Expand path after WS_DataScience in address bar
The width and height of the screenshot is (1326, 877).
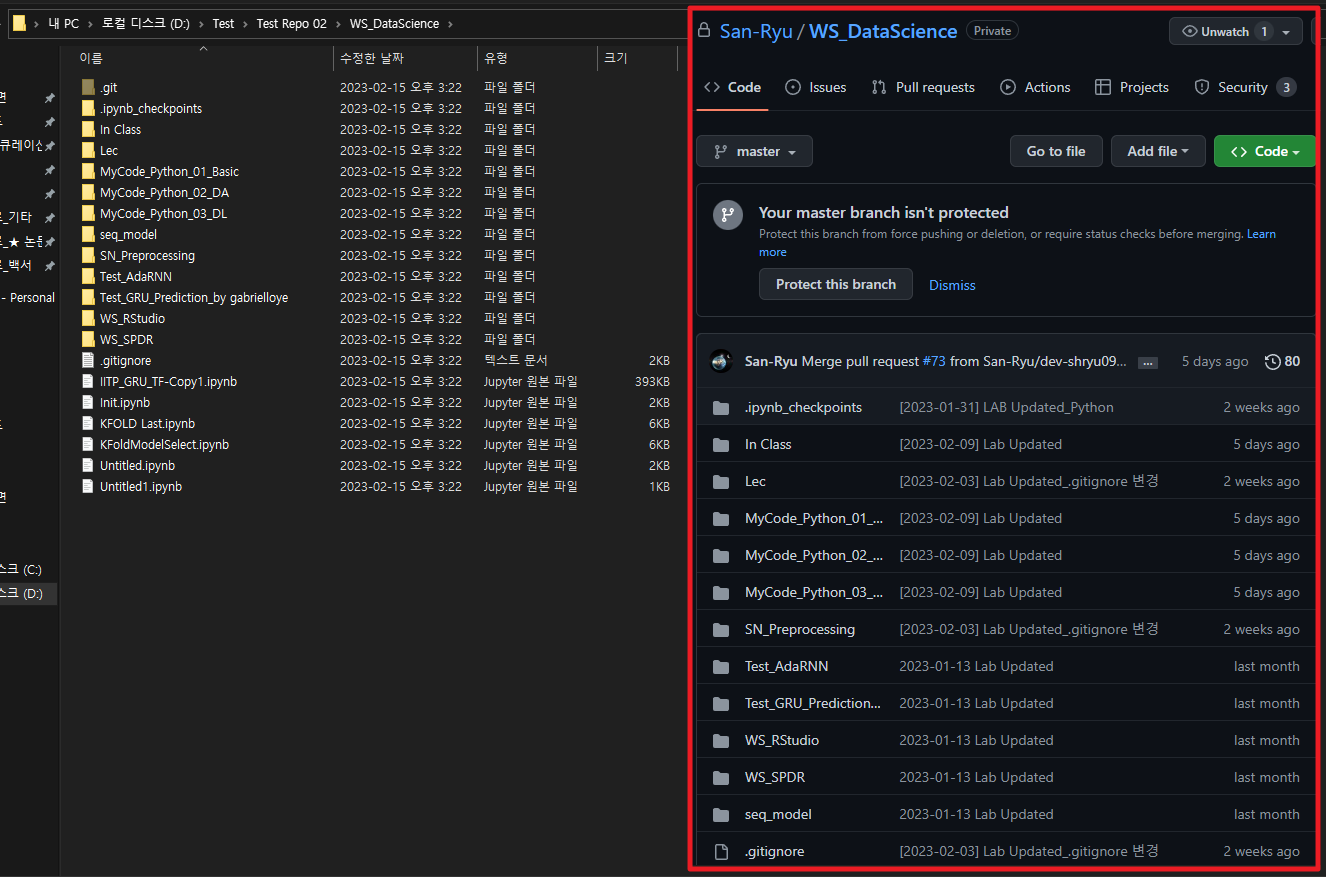click(x=449, y=23)
